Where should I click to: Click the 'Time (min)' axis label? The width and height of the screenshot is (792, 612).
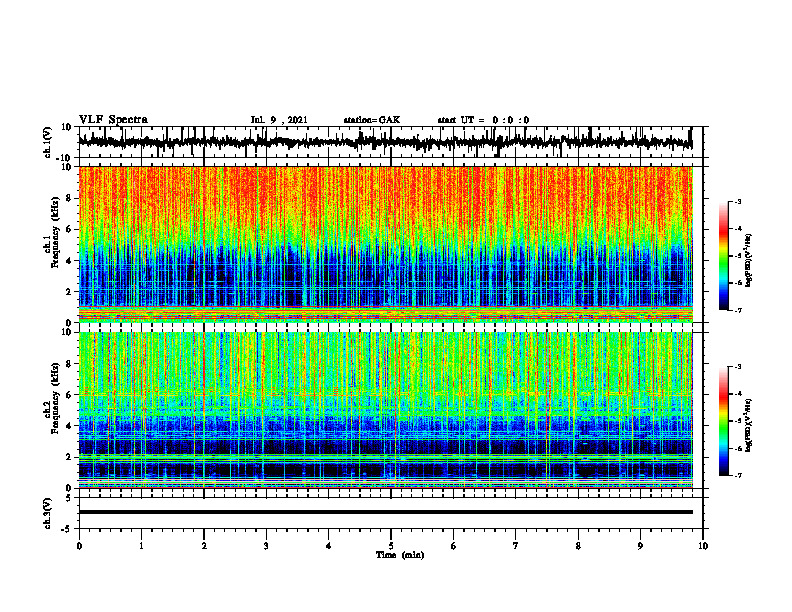[400, 555]
